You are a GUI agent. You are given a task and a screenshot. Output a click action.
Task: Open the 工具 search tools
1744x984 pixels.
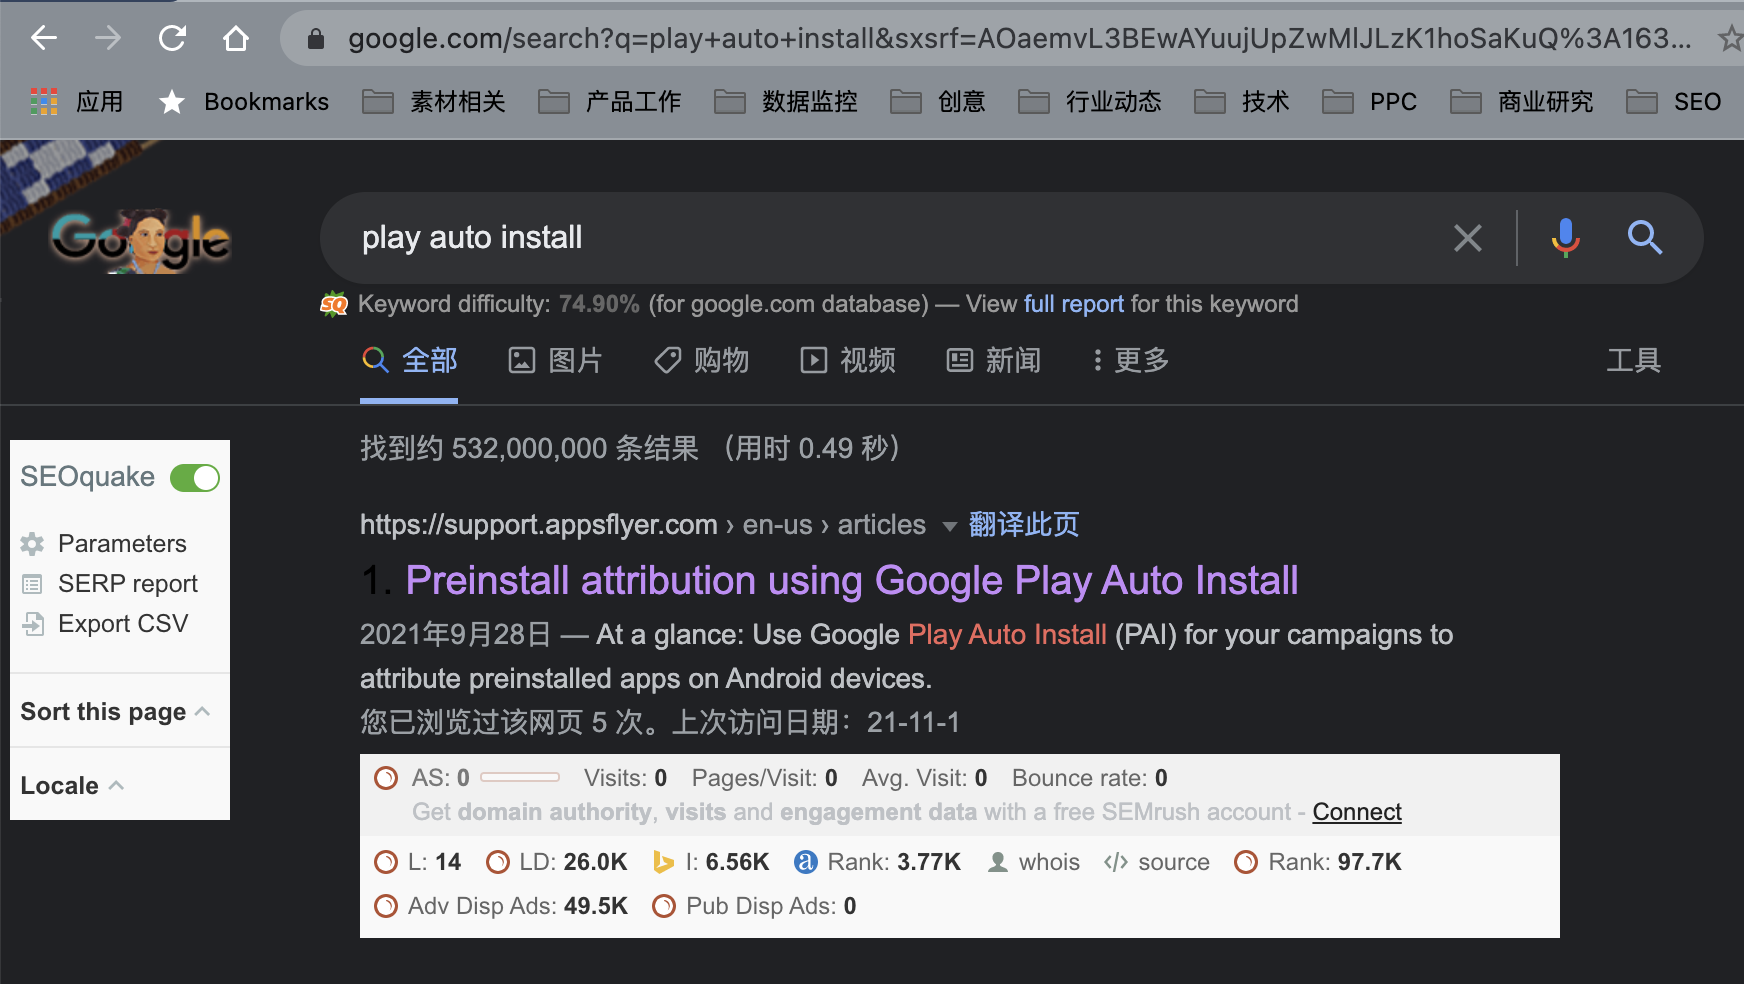pyautogui.click(x=1634, y=360)
